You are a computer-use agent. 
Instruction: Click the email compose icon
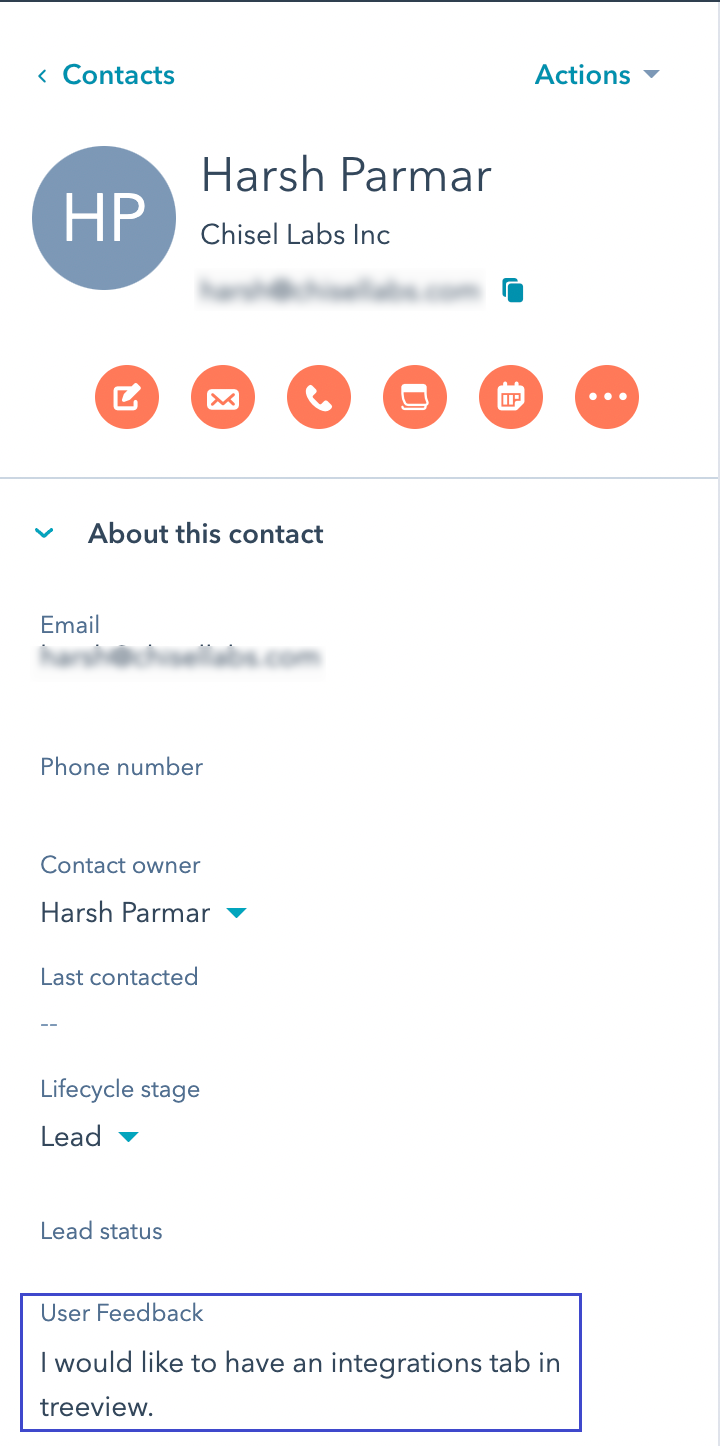click(222, 397)
